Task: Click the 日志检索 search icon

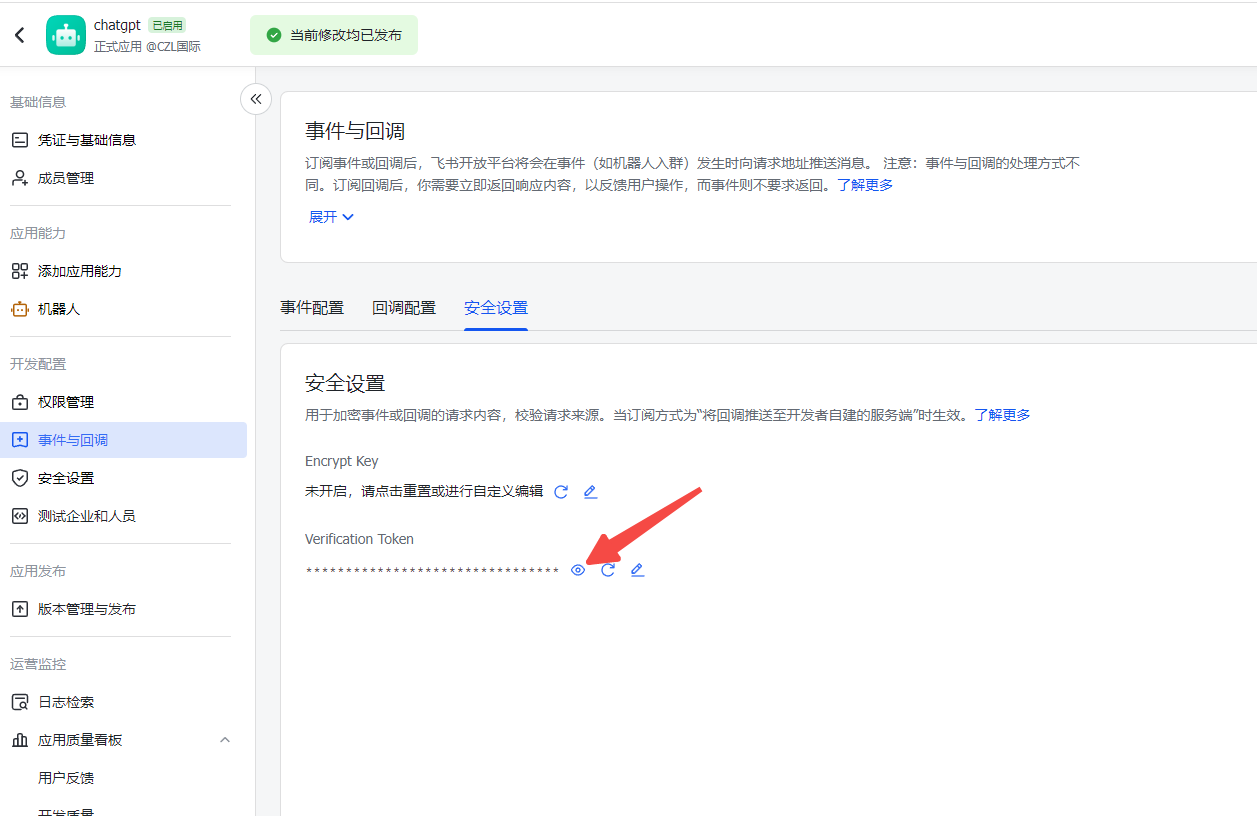Action: tap(20, 702)
